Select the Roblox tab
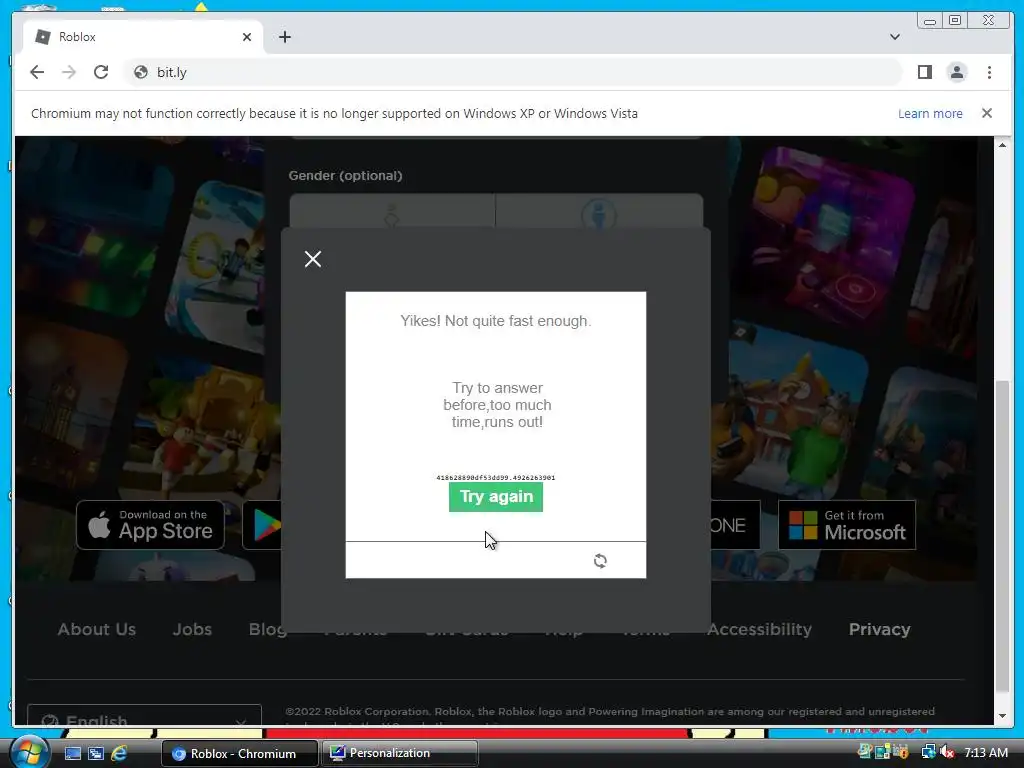 (x=144, y=37)
